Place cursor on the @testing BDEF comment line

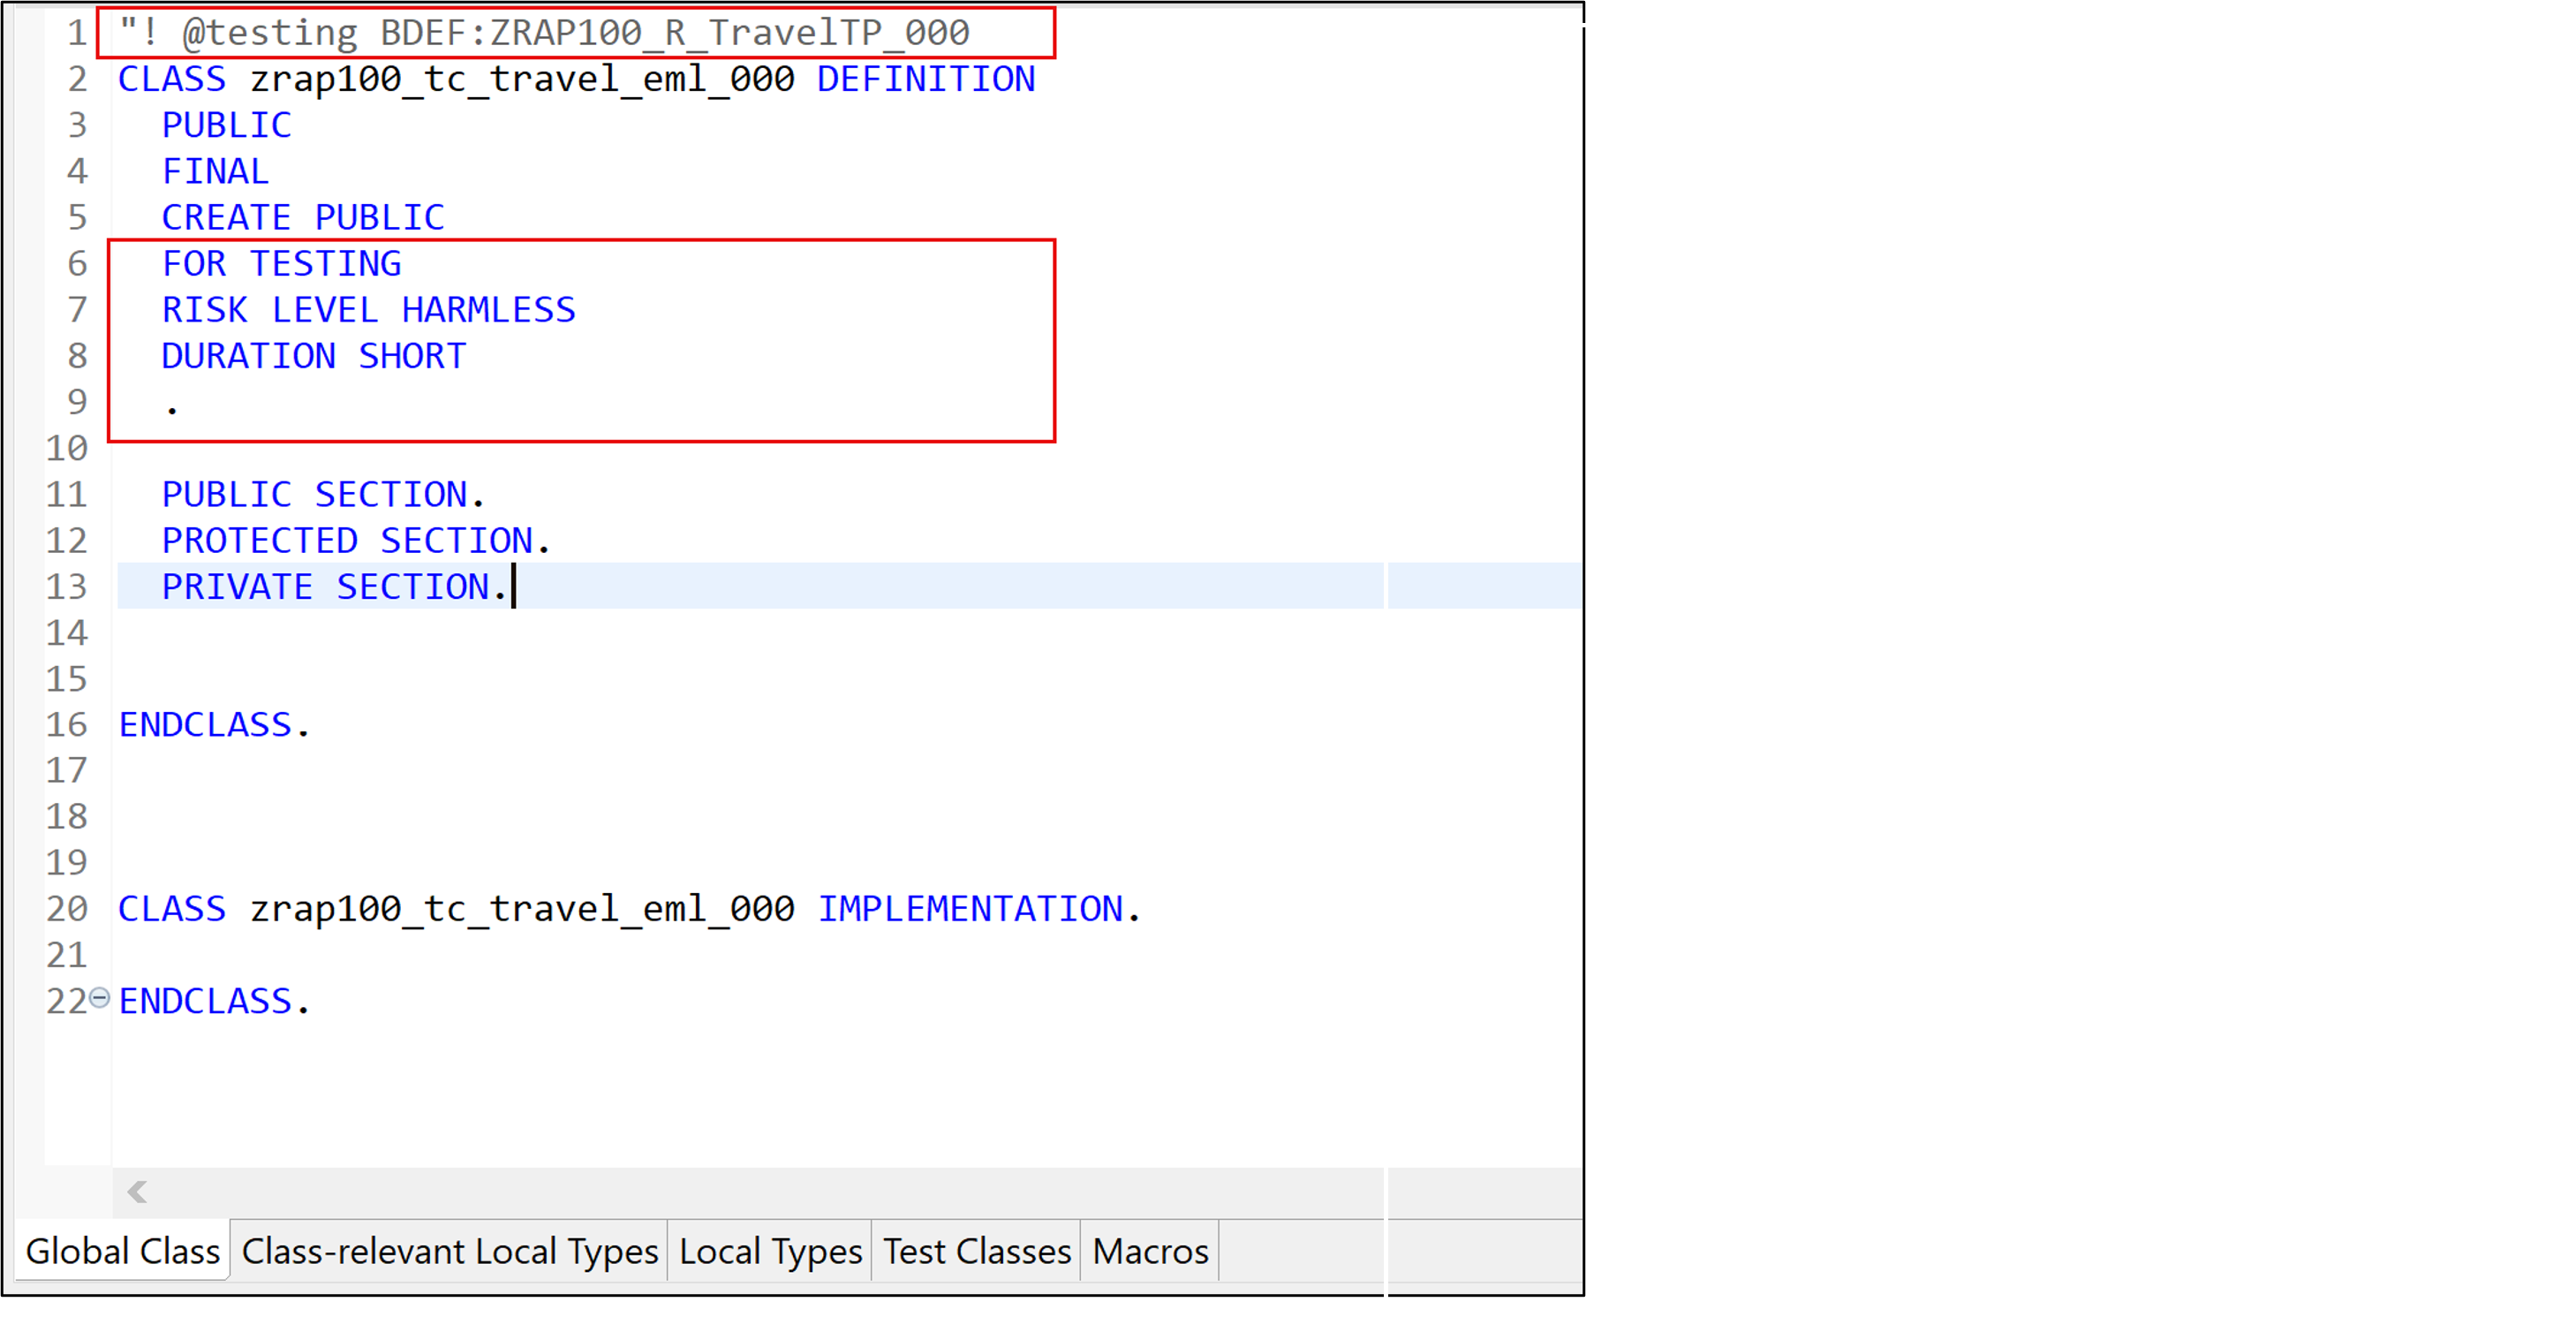coord(544,33)
